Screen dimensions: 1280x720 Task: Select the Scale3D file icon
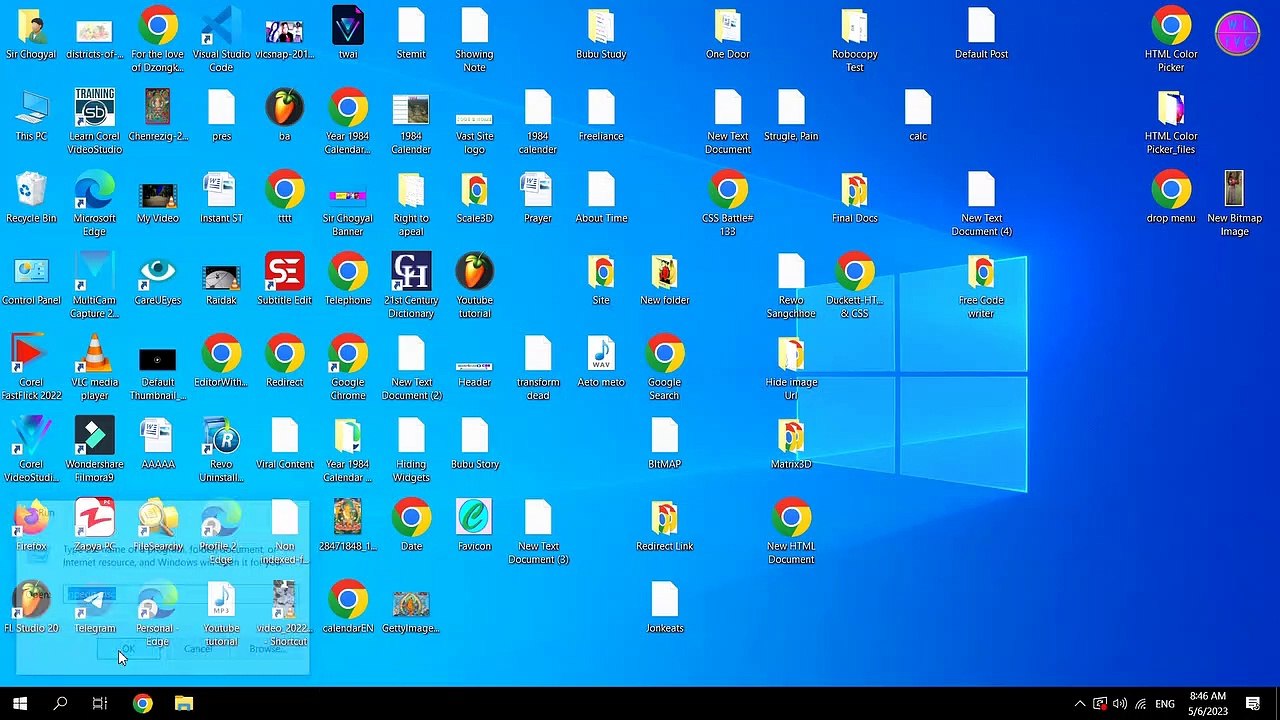[x=474, y=197]
